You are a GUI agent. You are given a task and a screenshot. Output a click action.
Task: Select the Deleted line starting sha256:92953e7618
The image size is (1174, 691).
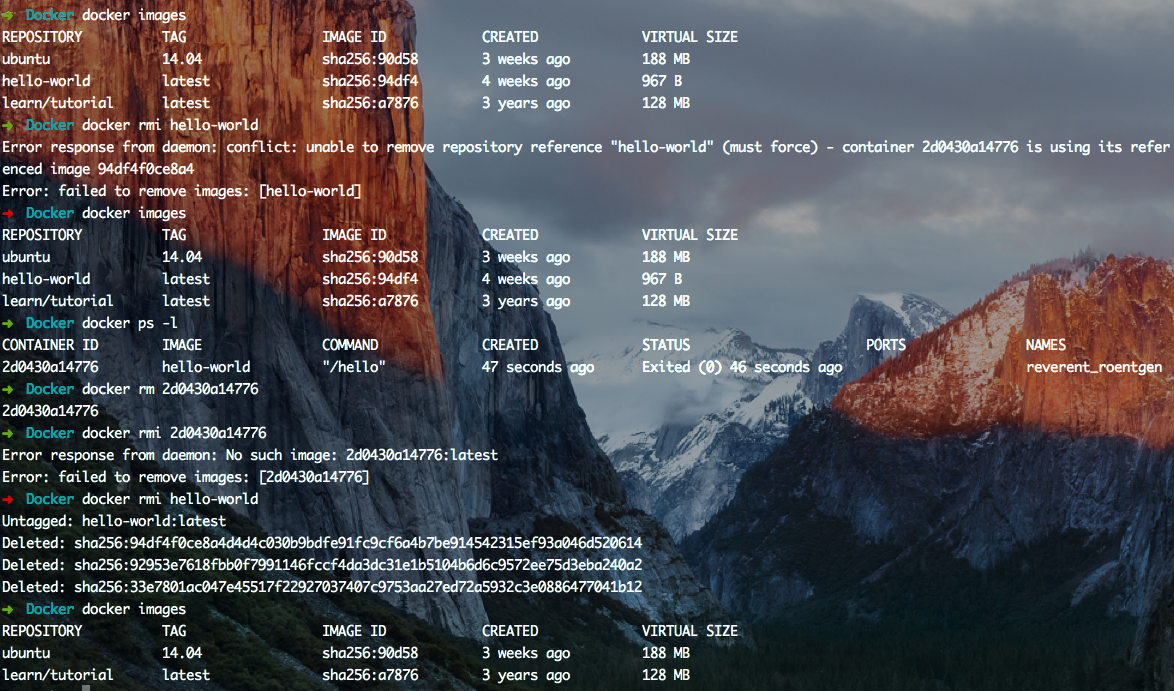coord(322,564)
